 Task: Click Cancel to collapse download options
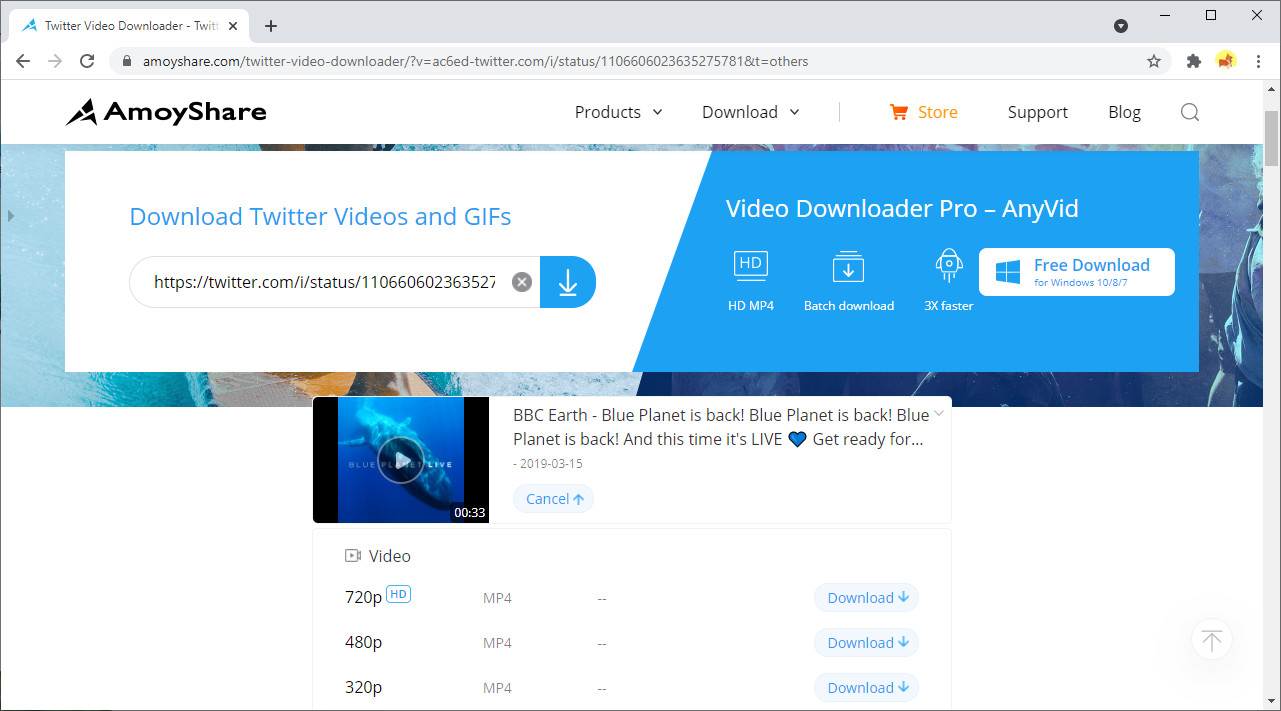click(x=554, y=499)
